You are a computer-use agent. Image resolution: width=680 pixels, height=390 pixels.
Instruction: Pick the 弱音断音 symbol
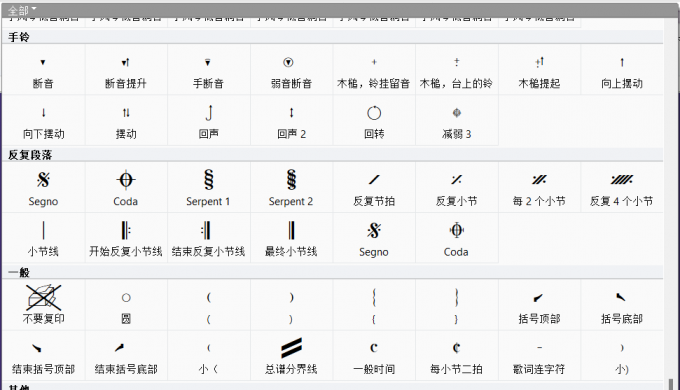pos(291,70)
